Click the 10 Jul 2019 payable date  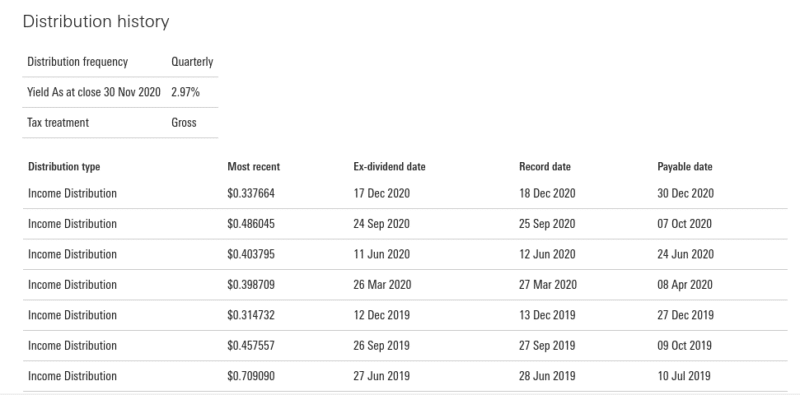click(x=684, y=376)
